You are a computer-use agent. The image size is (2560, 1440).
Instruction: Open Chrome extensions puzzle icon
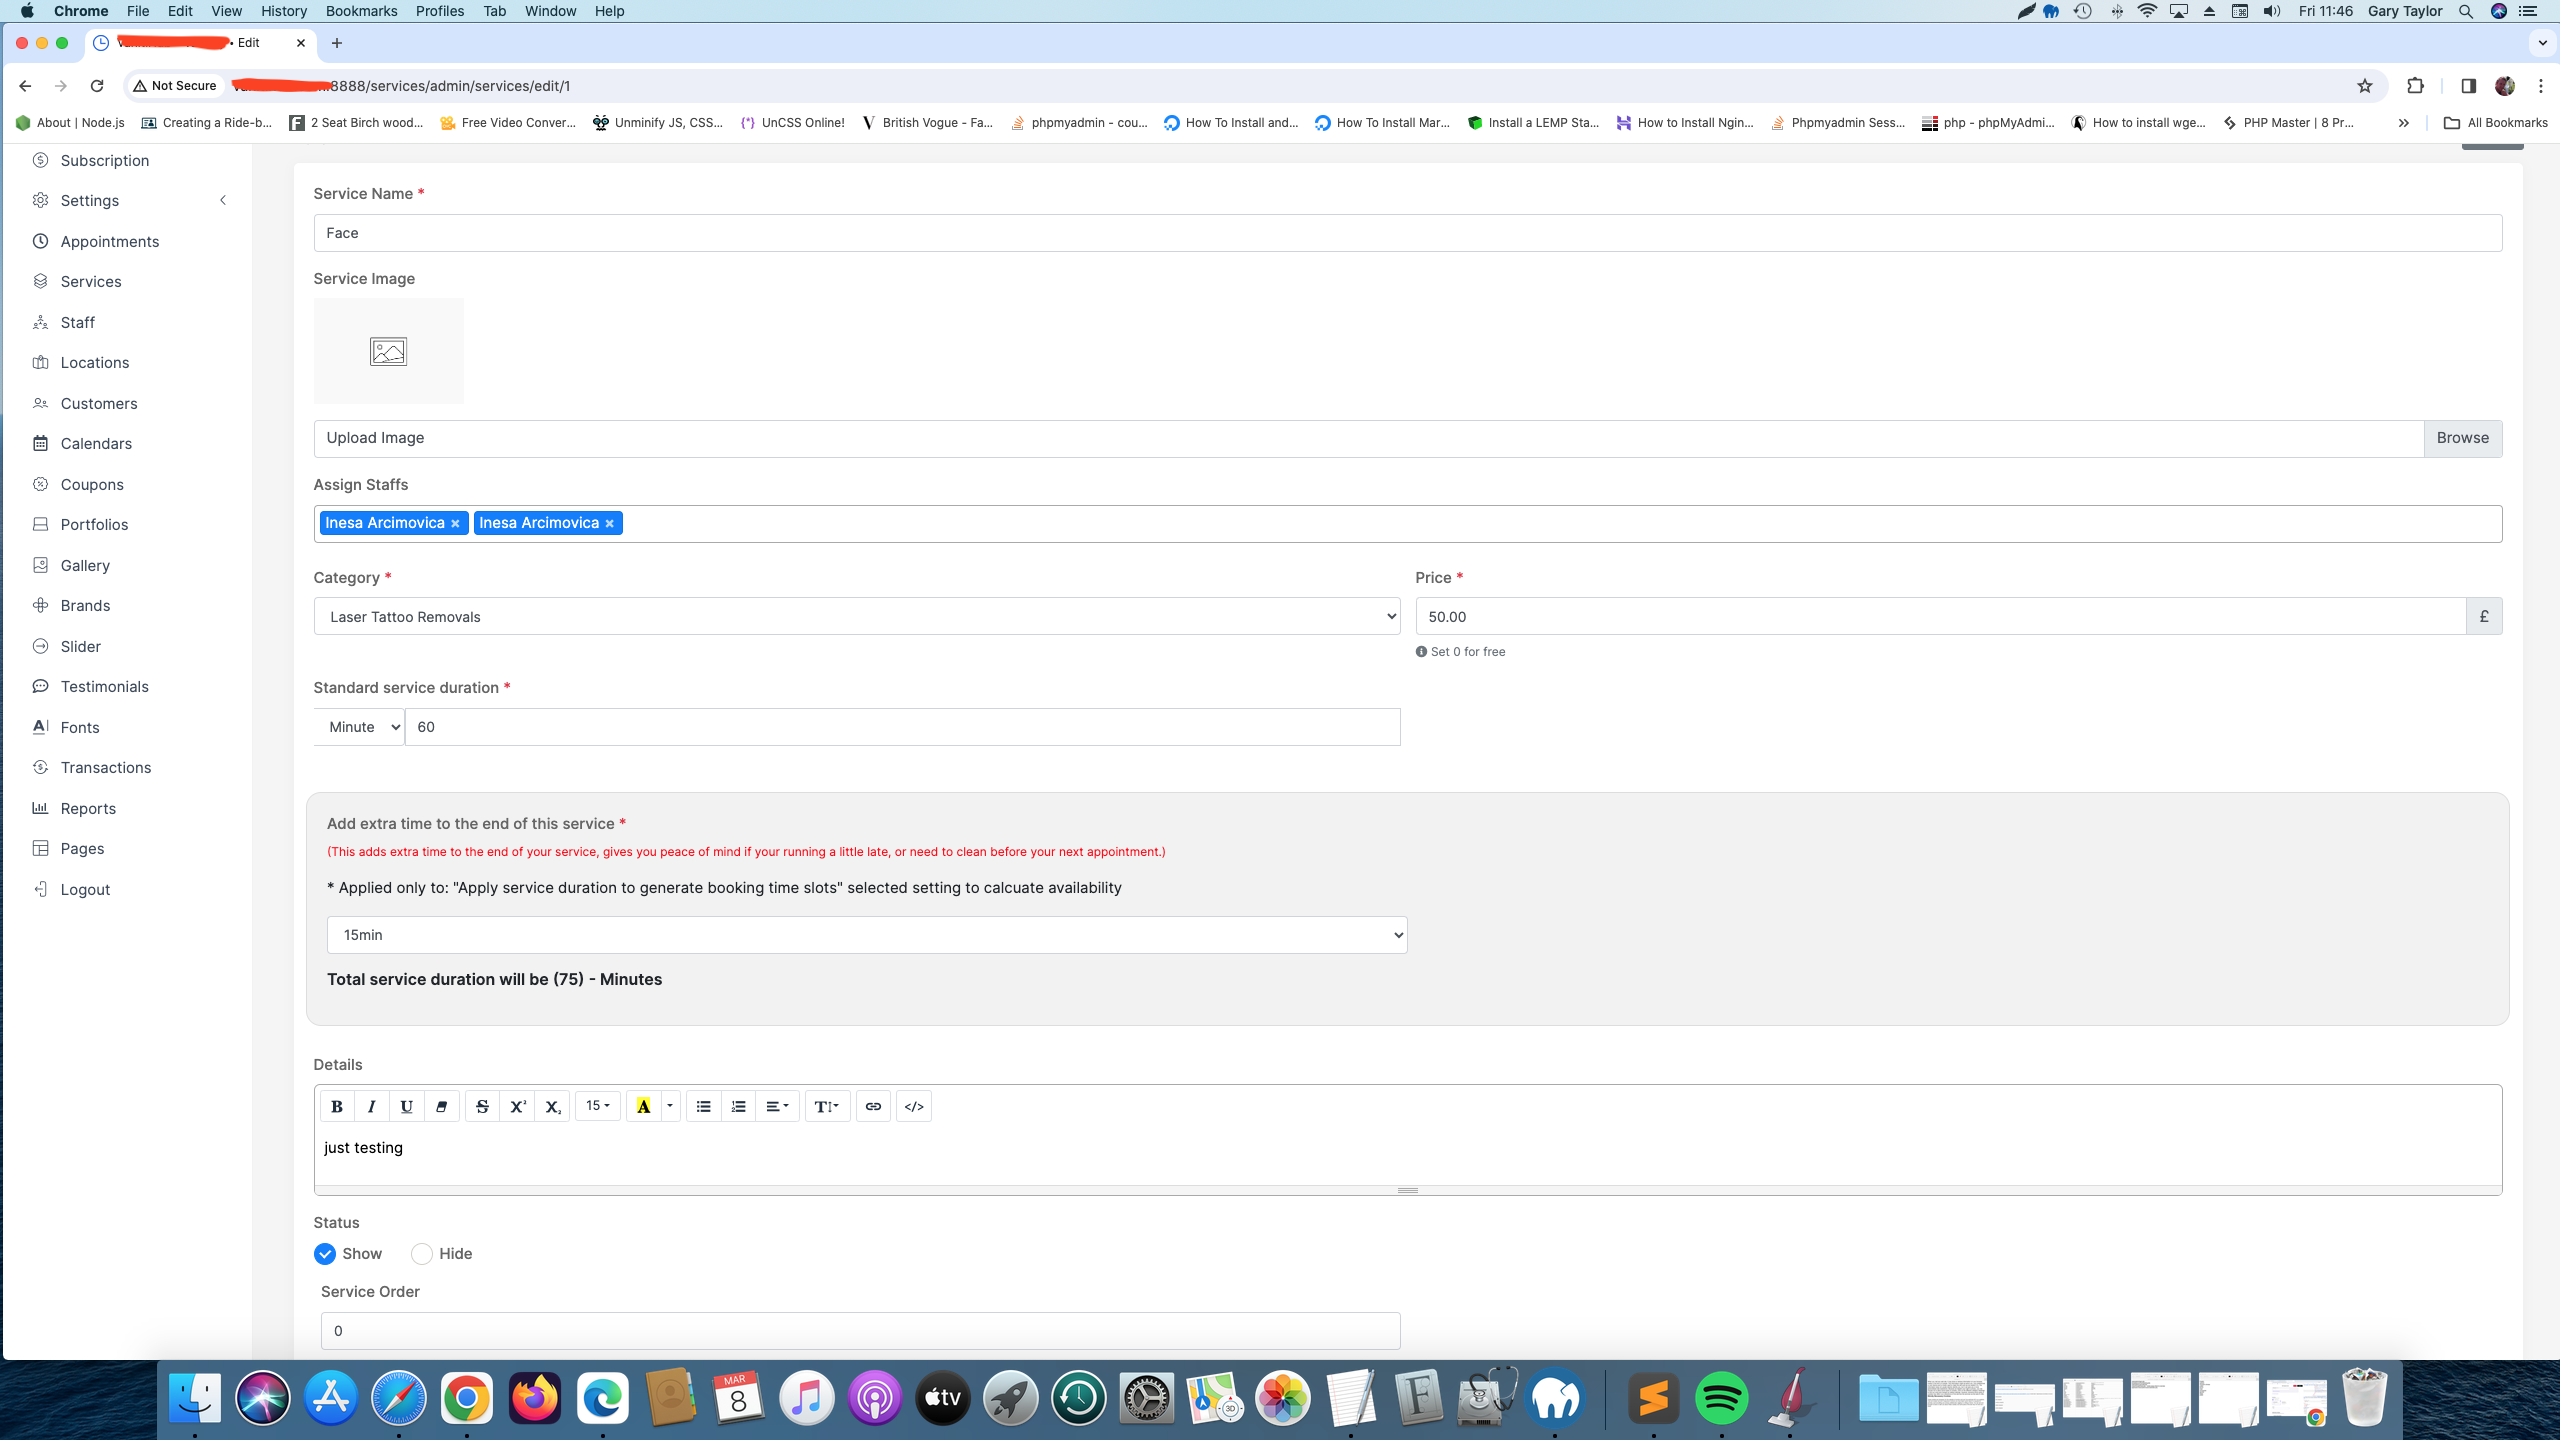click(x=2415, y=86)
